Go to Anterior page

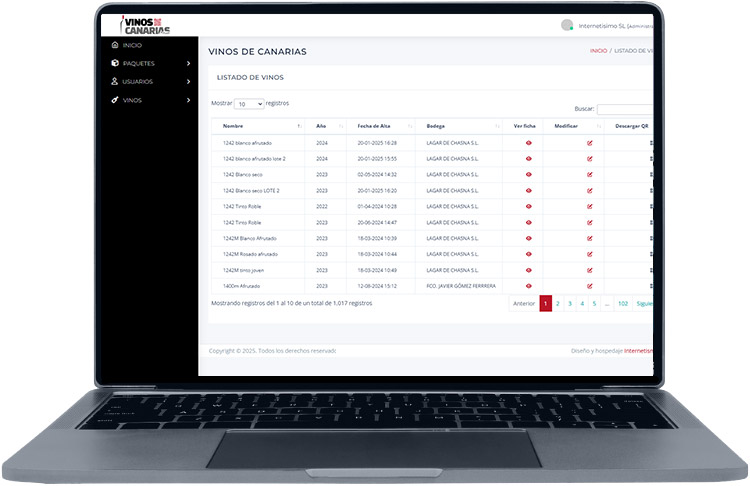click(x=524, y=304)
